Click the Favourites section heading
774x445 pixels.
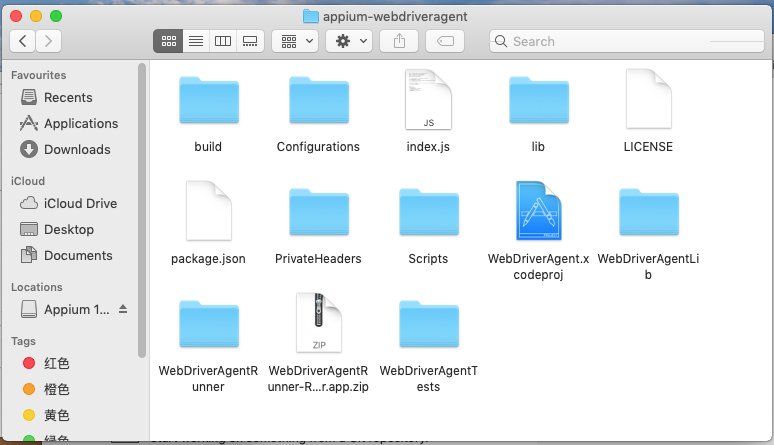click(39, 75)
